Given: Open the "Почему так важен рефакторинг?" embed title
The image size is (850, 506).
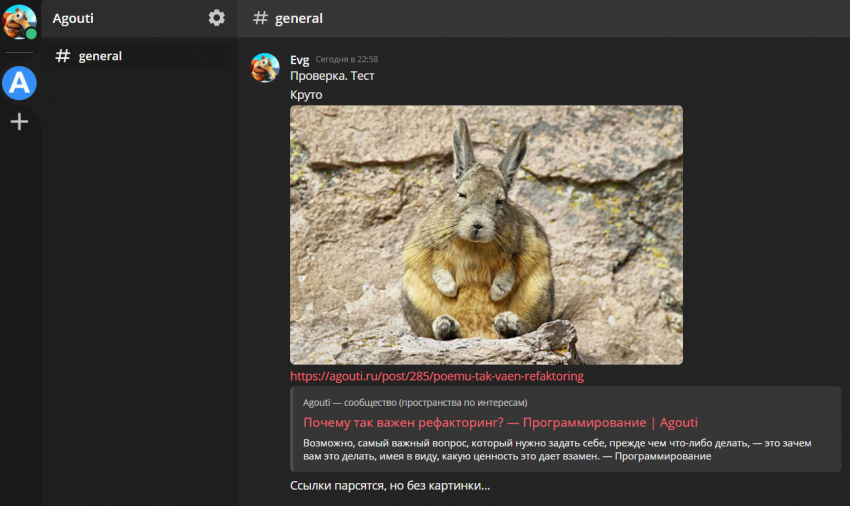Looking at the screenshot, I should 500,423.
